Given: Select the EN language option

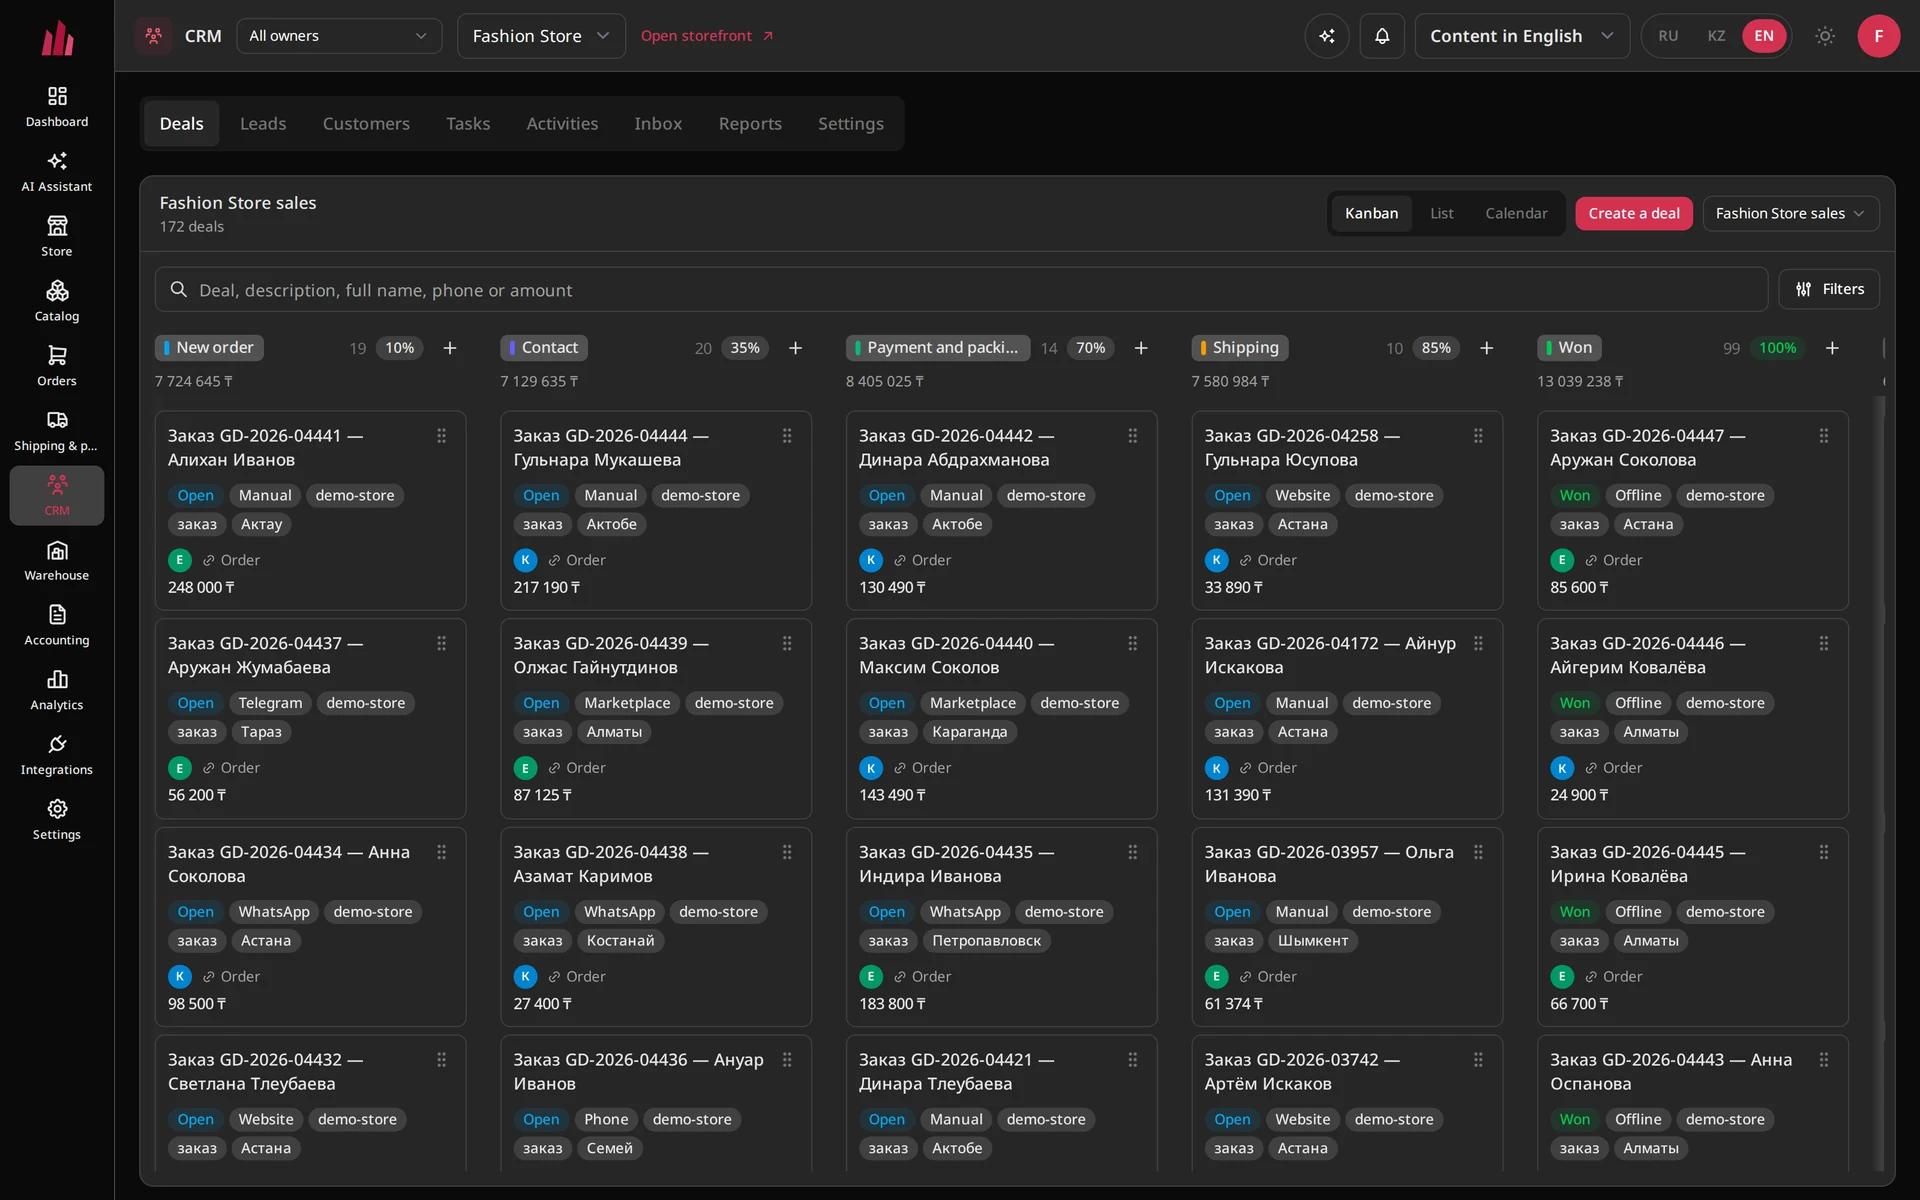Looking at the screenshot, I should [1764, 36].
